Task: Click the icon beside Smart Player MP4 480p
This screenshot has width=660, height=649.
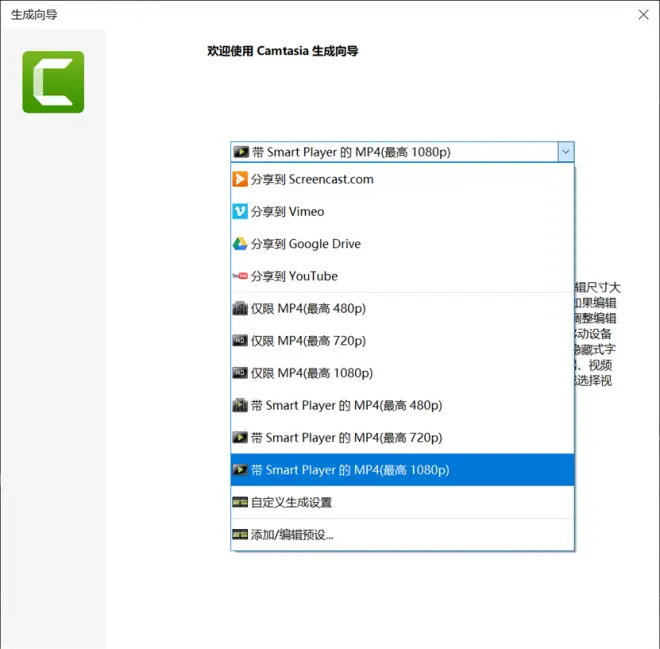Action: coord(240,405)
